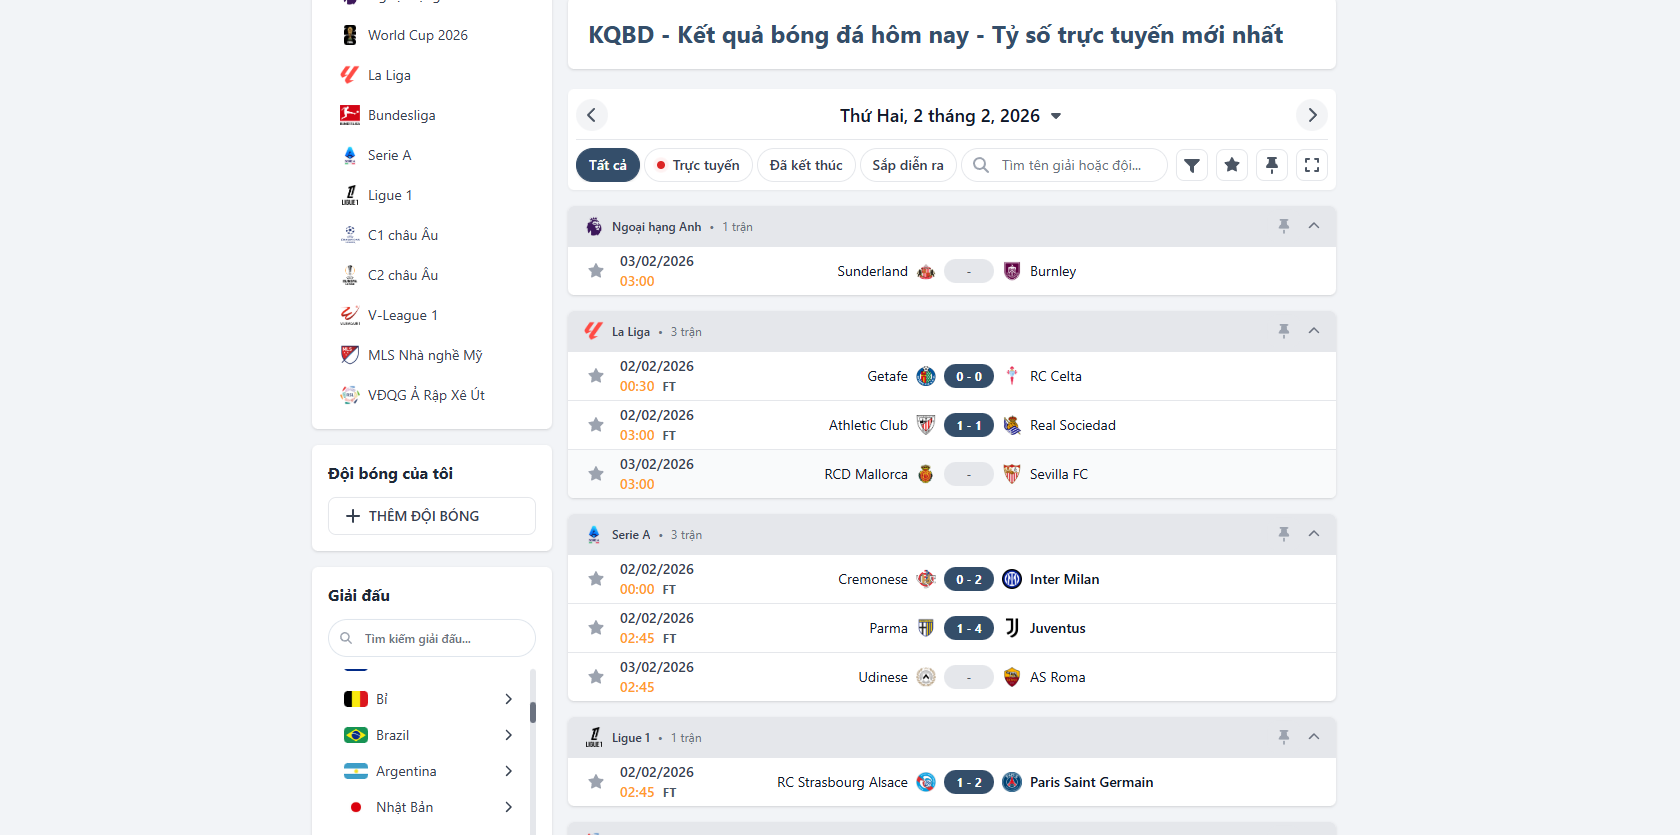Enter fullscreen view with the expand icon
The width and height of the screenshot is (1680, 835).
tap(1312, 165)
